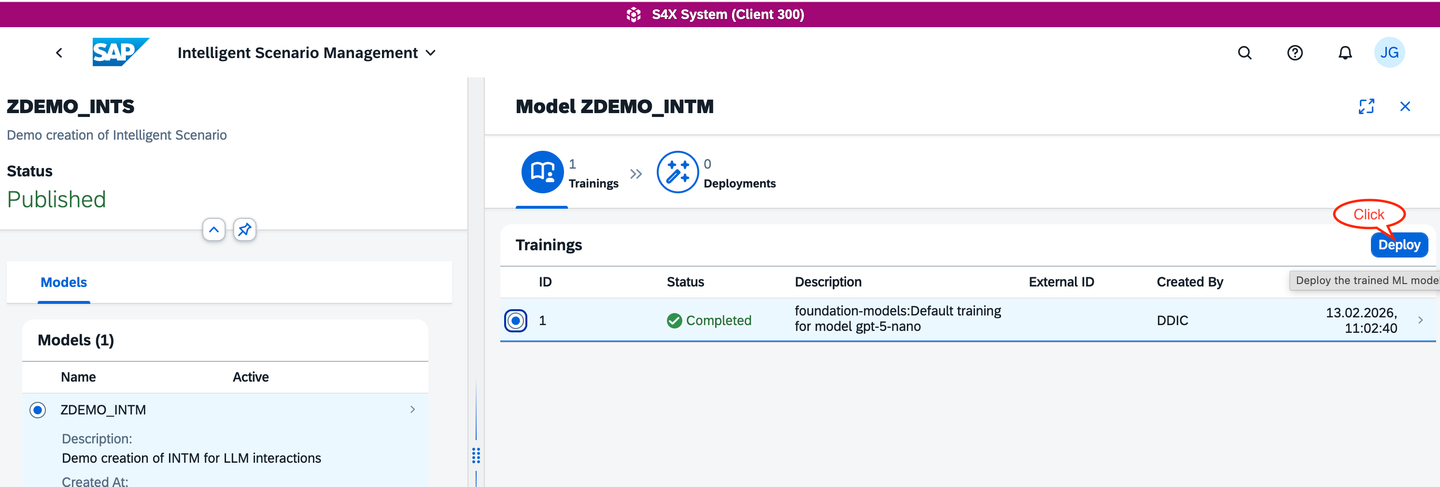Viewport: 1440px width, 487px height.
Task: Click the DDIC created-by cell
Action: (1173, 321)
